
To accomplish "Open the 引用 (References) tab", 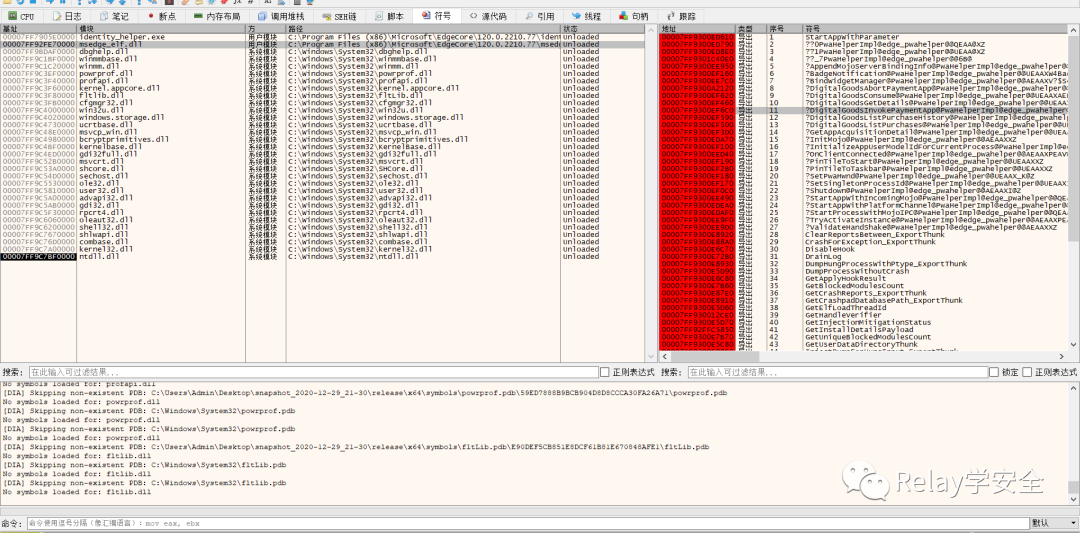I will (x=539, y=16).
